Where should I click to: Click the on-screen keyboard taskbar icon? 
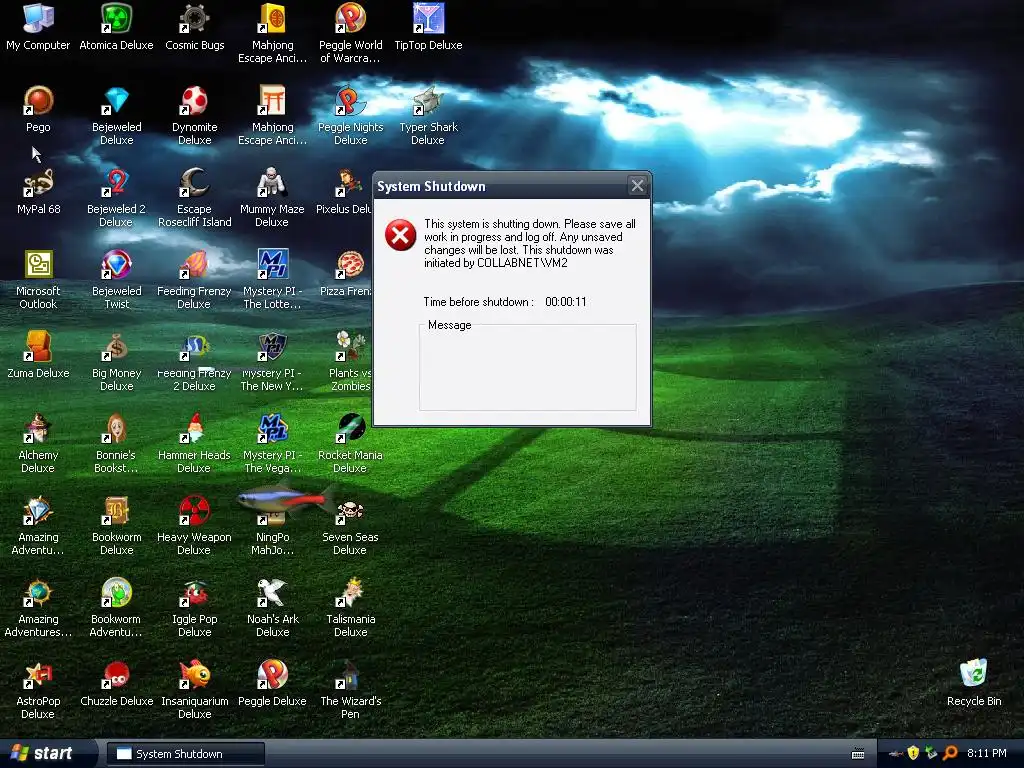[x=858, y=754]
